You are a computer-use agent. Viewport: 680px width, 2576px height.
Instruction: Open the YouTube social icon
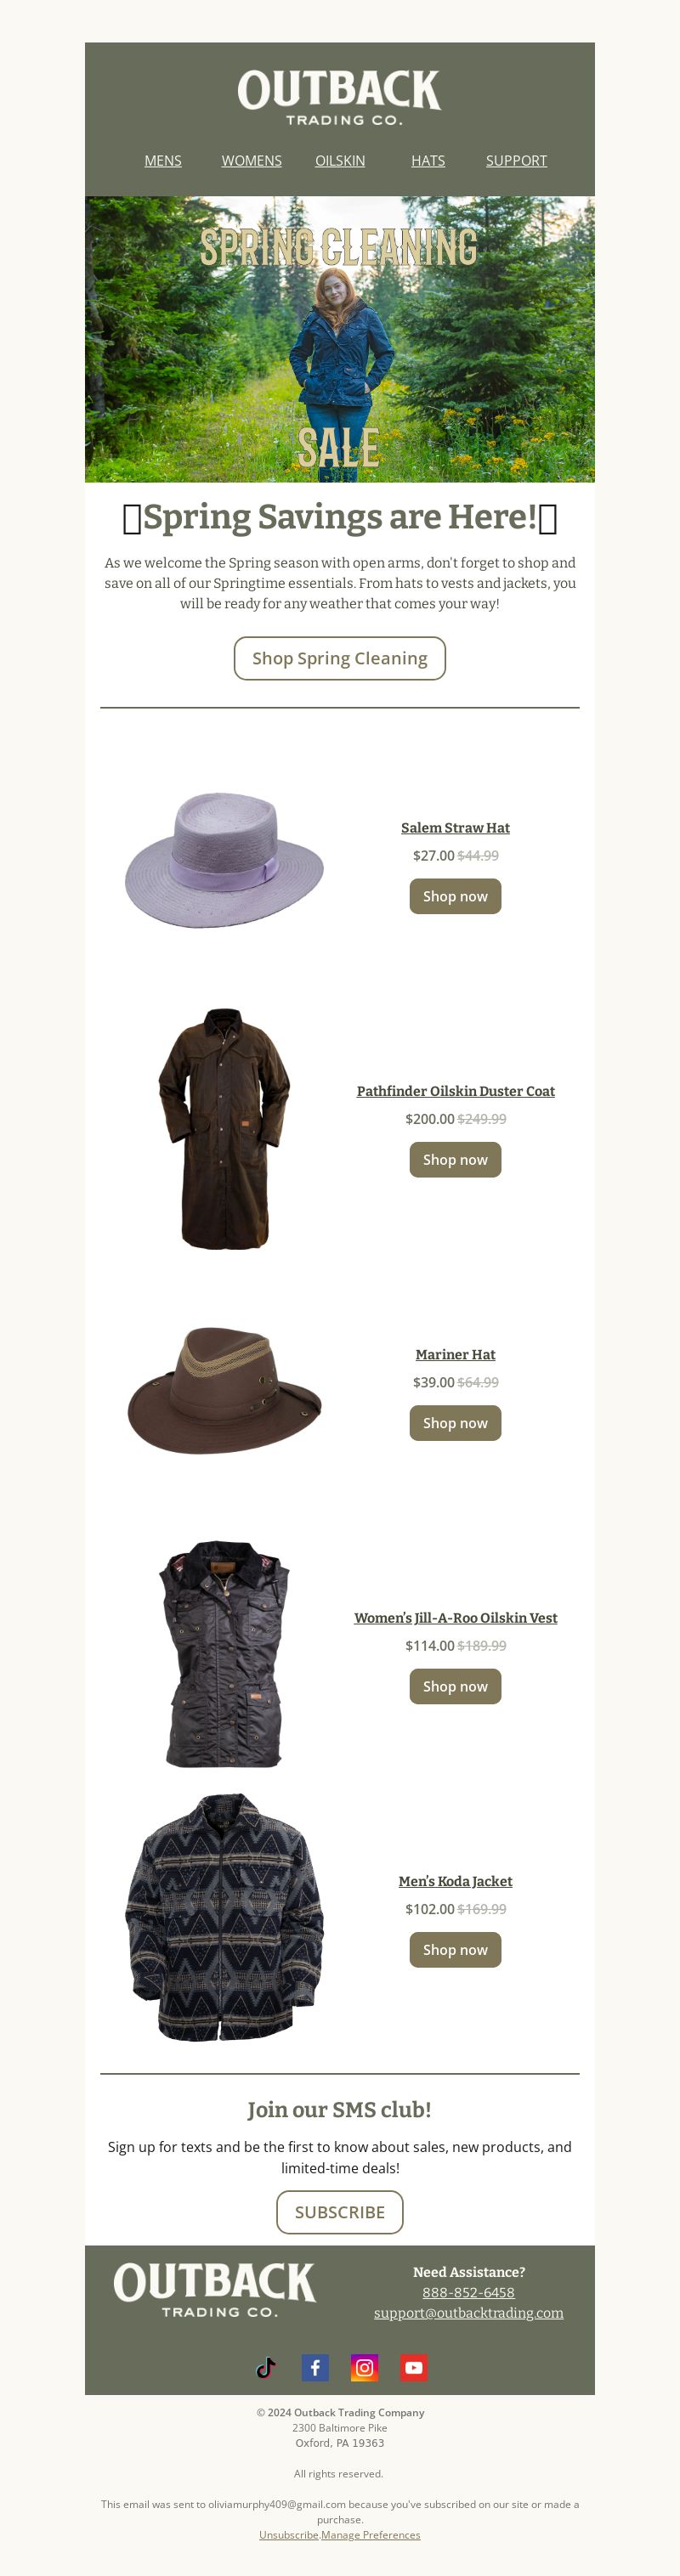pyautogui.click(x=414, y=2367)
